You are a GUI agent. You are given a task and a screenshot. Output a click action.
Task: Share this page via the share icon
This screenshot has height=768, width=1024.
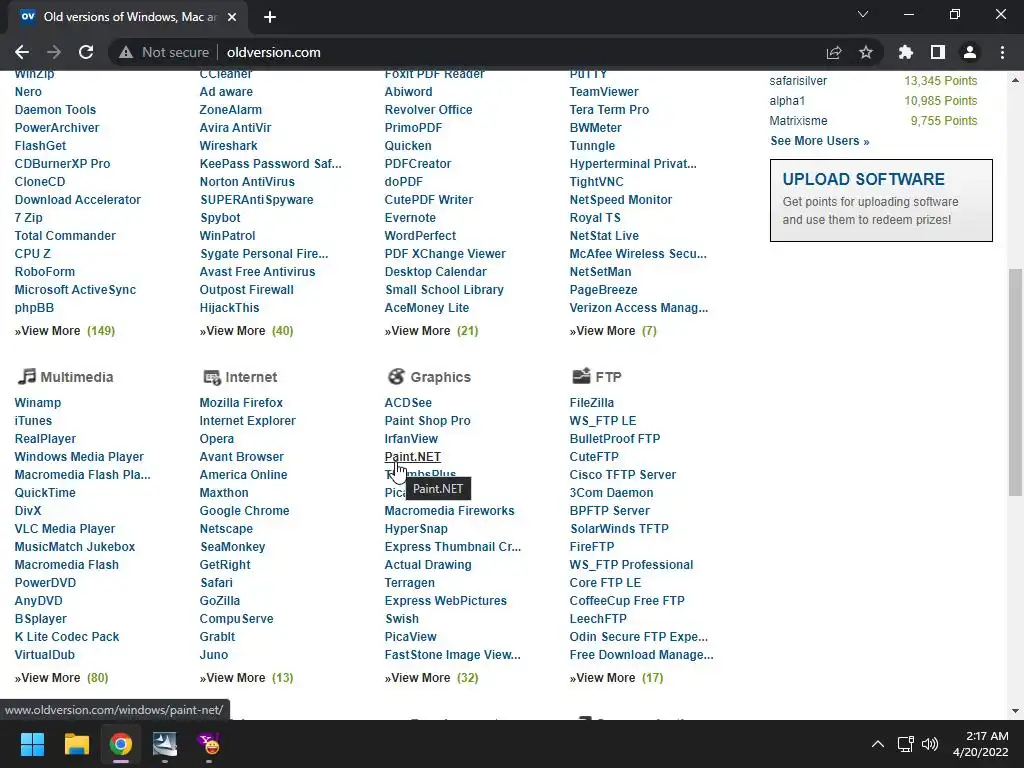(834, 52)
